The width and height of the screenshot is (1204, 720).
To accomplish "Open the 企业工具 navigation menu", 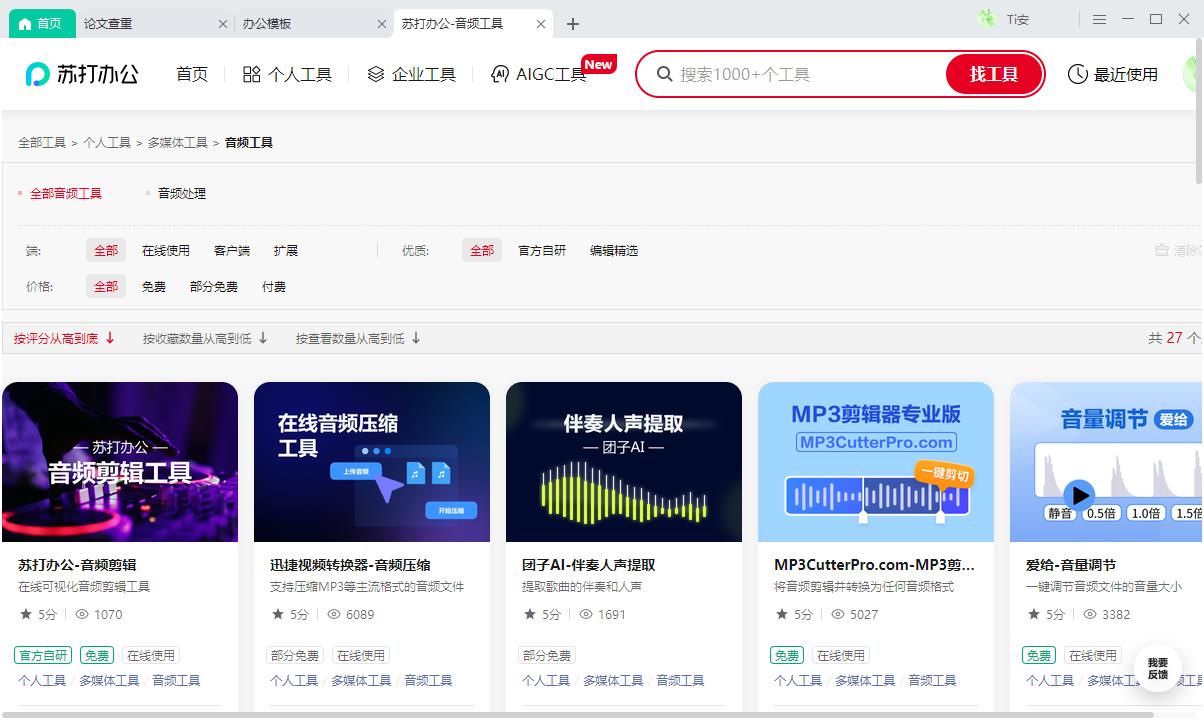I will click(x=411, y=74).
